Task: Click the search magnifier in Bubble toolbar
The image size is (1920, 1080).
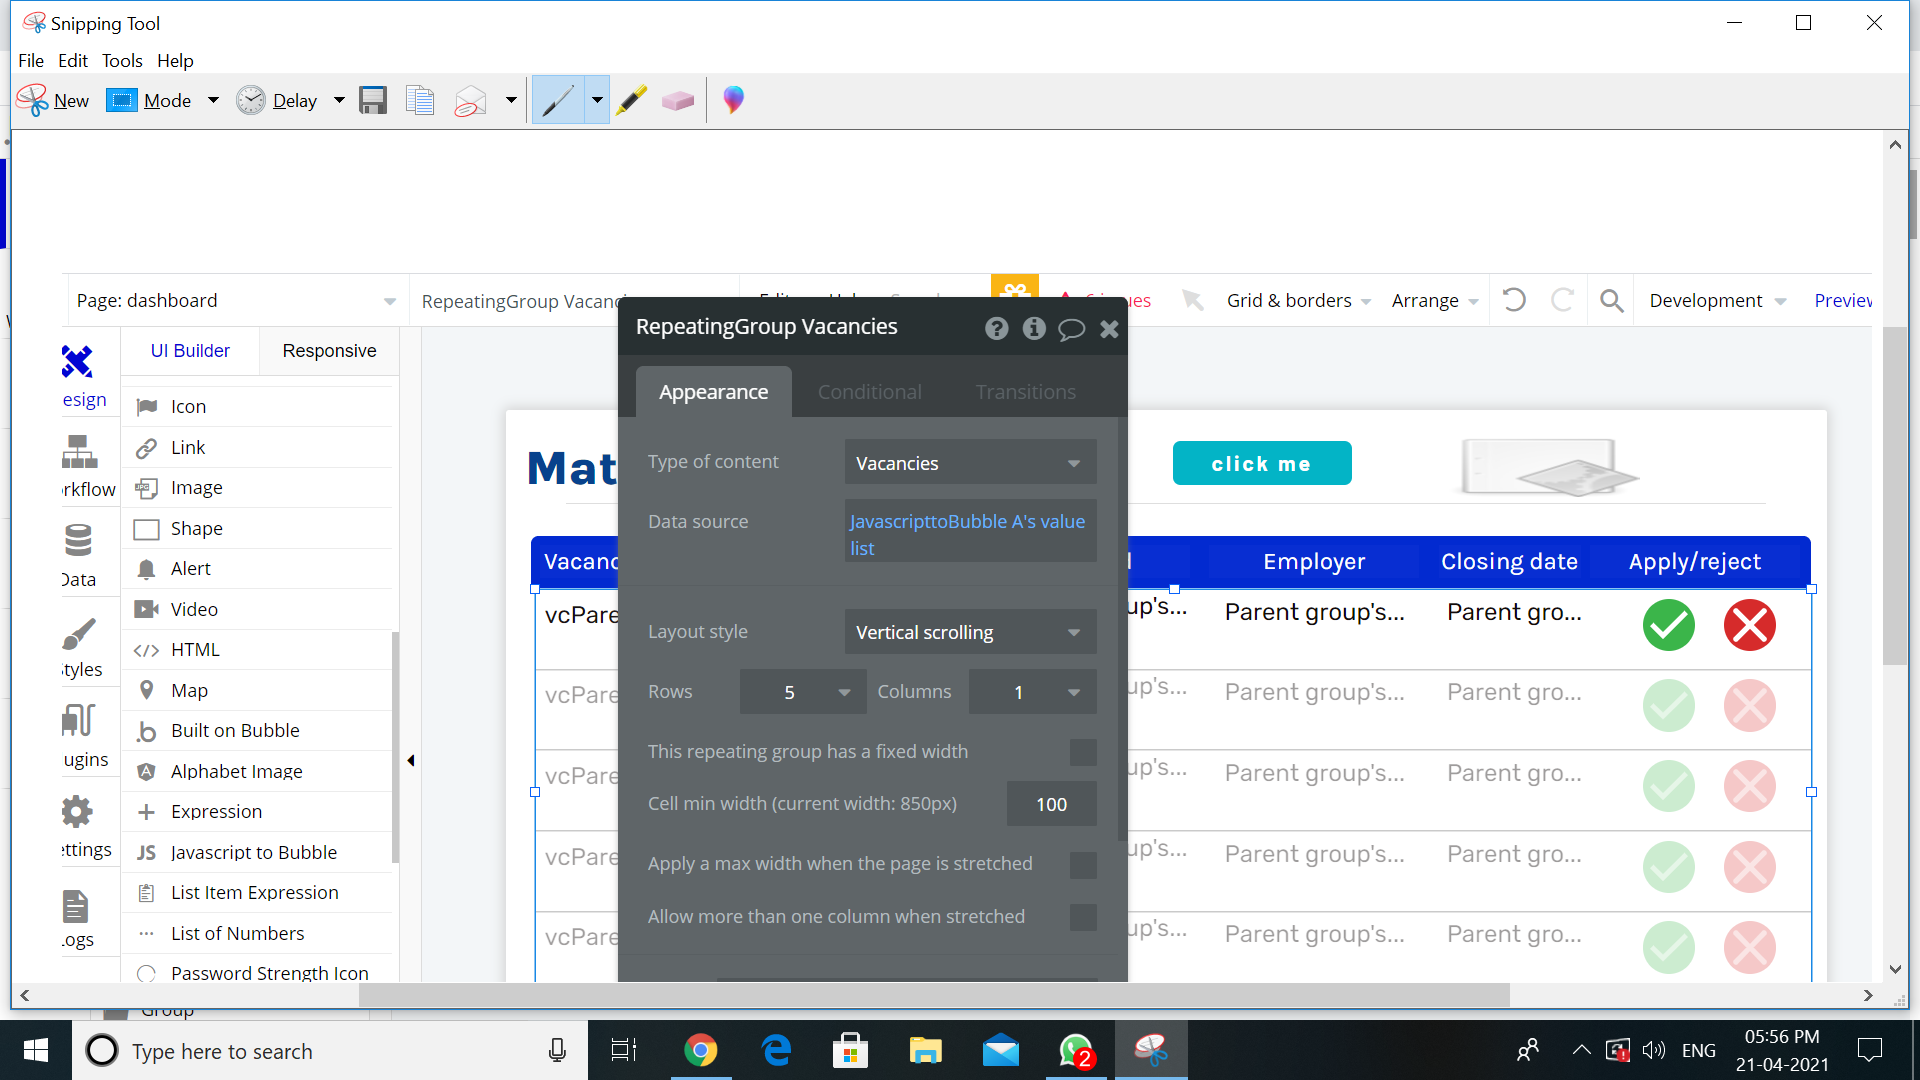Action: (x=1611, y=301)
